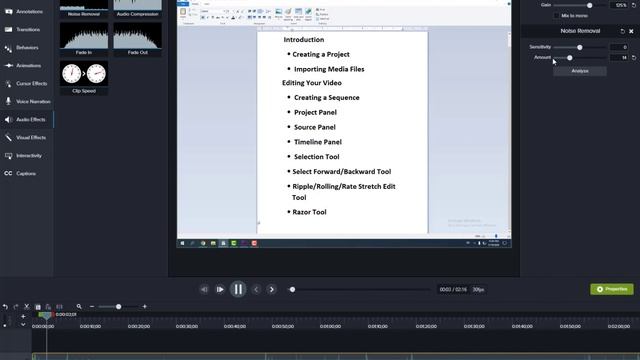This screenshot has width=640, height=360.
Task: Reset the Amount value
Action: (634, 58)
